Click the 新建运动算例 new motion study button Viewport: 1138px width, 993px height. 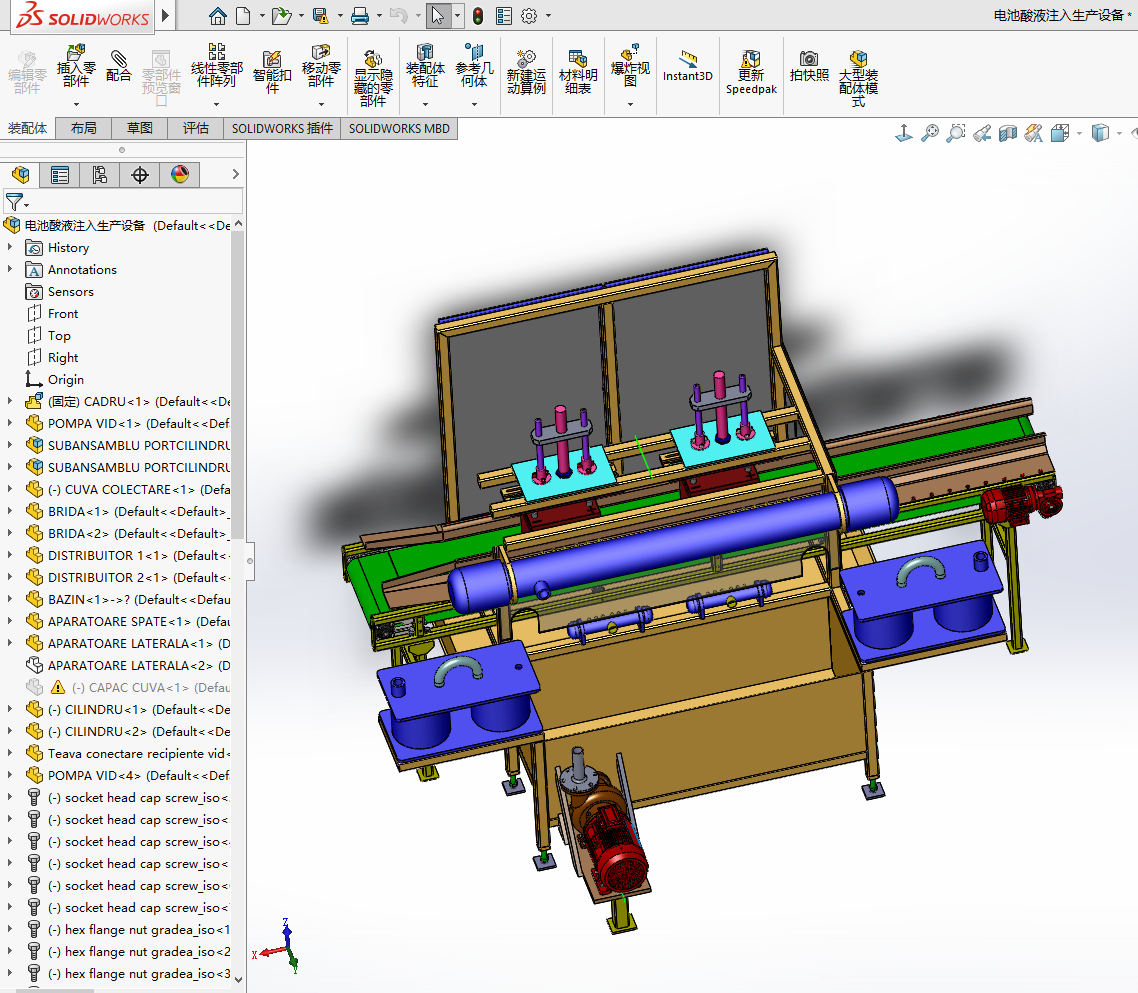[526, 72]
